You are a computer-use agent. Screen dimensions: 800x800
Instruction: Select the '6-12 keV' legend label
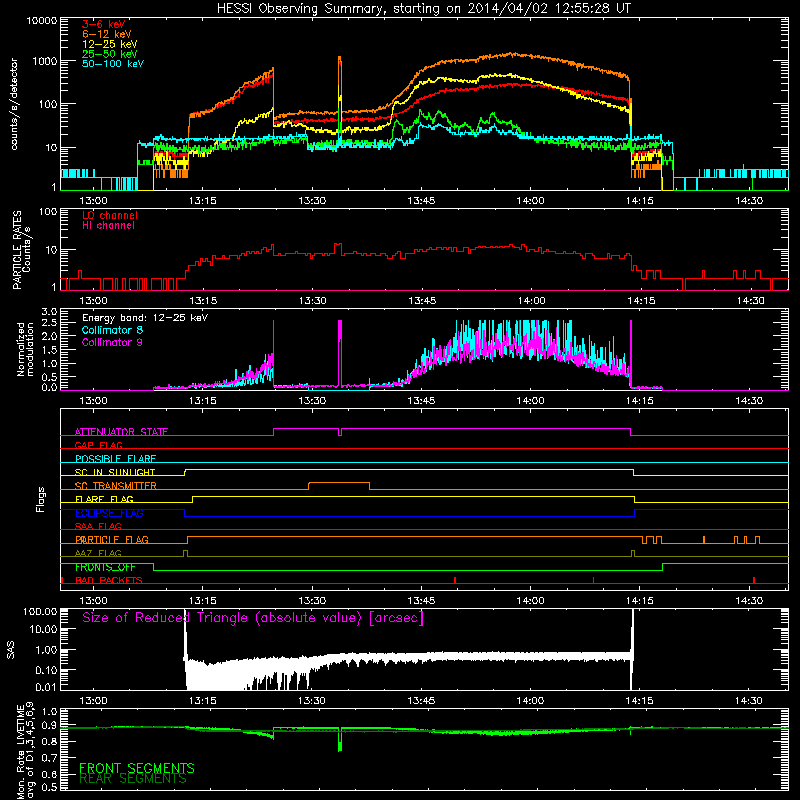107,34
